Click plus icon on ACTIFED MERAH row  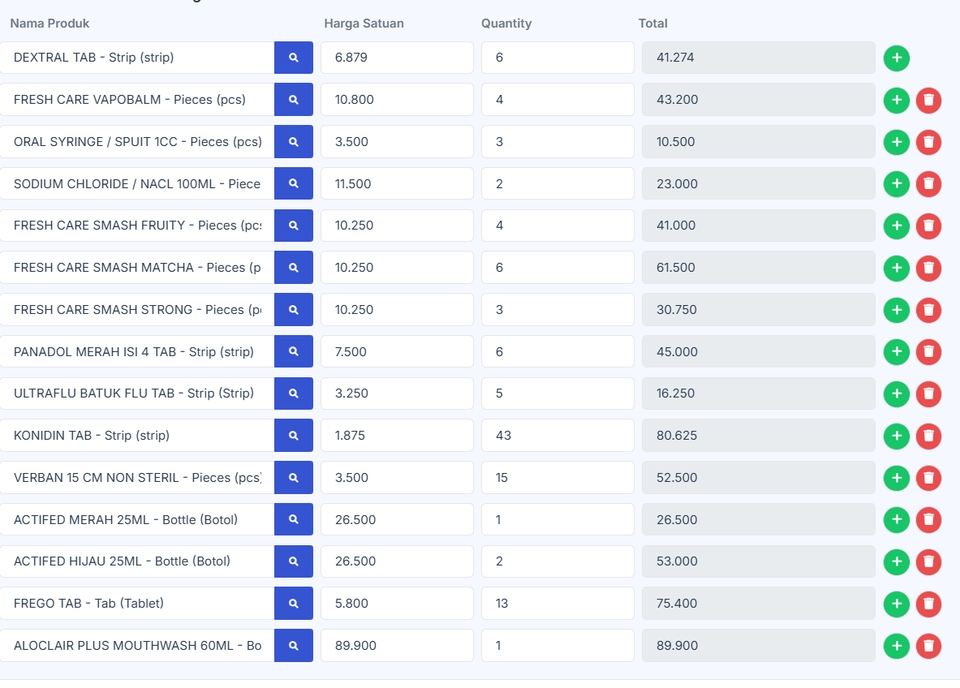[896, 520]
